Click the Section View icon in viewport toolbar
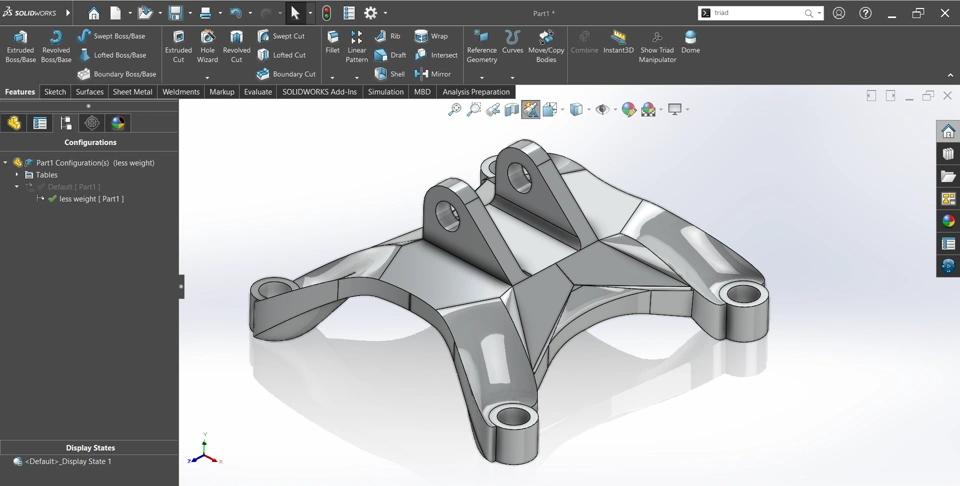The width and height of the screenshot is (960, 486). click(x=511, y=109)
